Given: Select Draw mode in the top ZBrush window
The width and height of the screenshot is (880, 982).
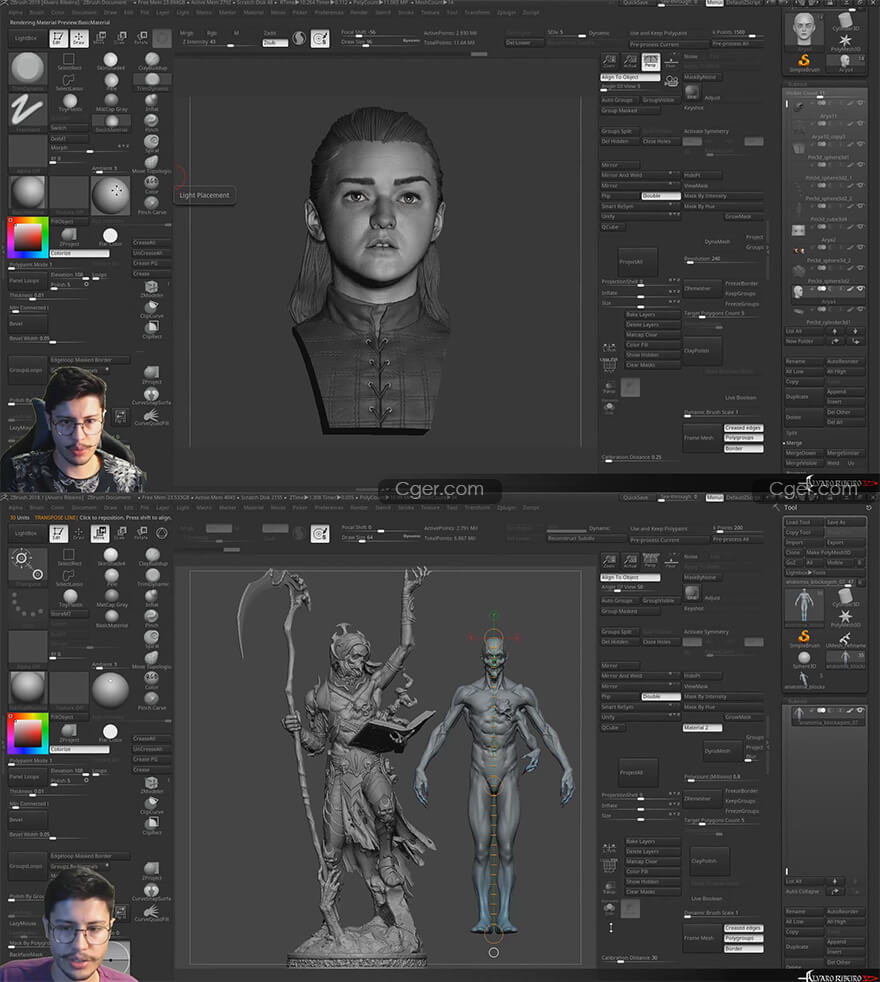Looking at the screenshot, I should coord(79,39).
